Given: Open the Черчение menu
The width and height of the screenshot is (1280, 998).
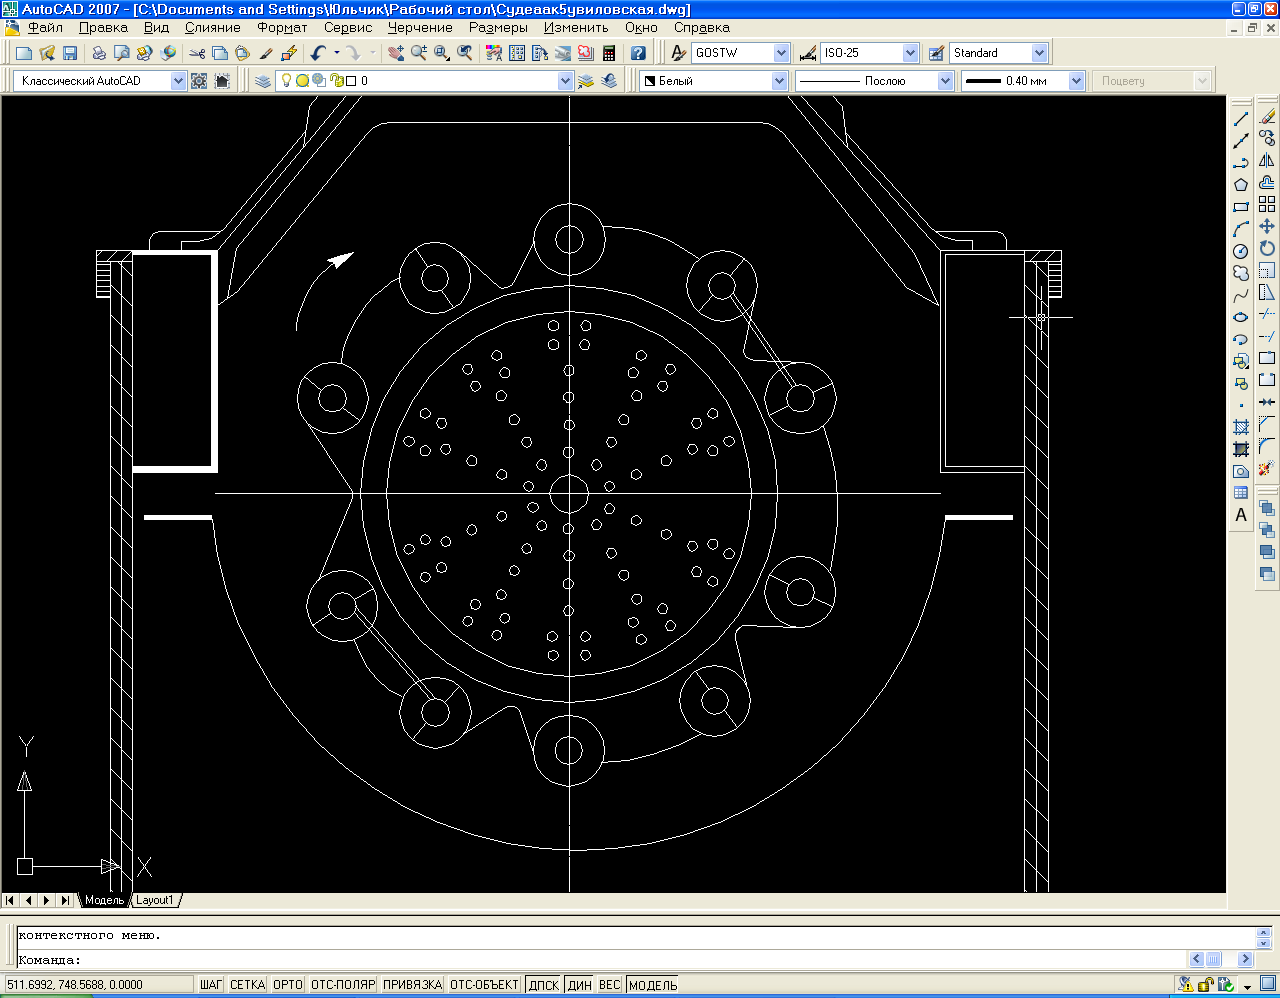Looking at the screenshot, I should [x=420, y=28].
